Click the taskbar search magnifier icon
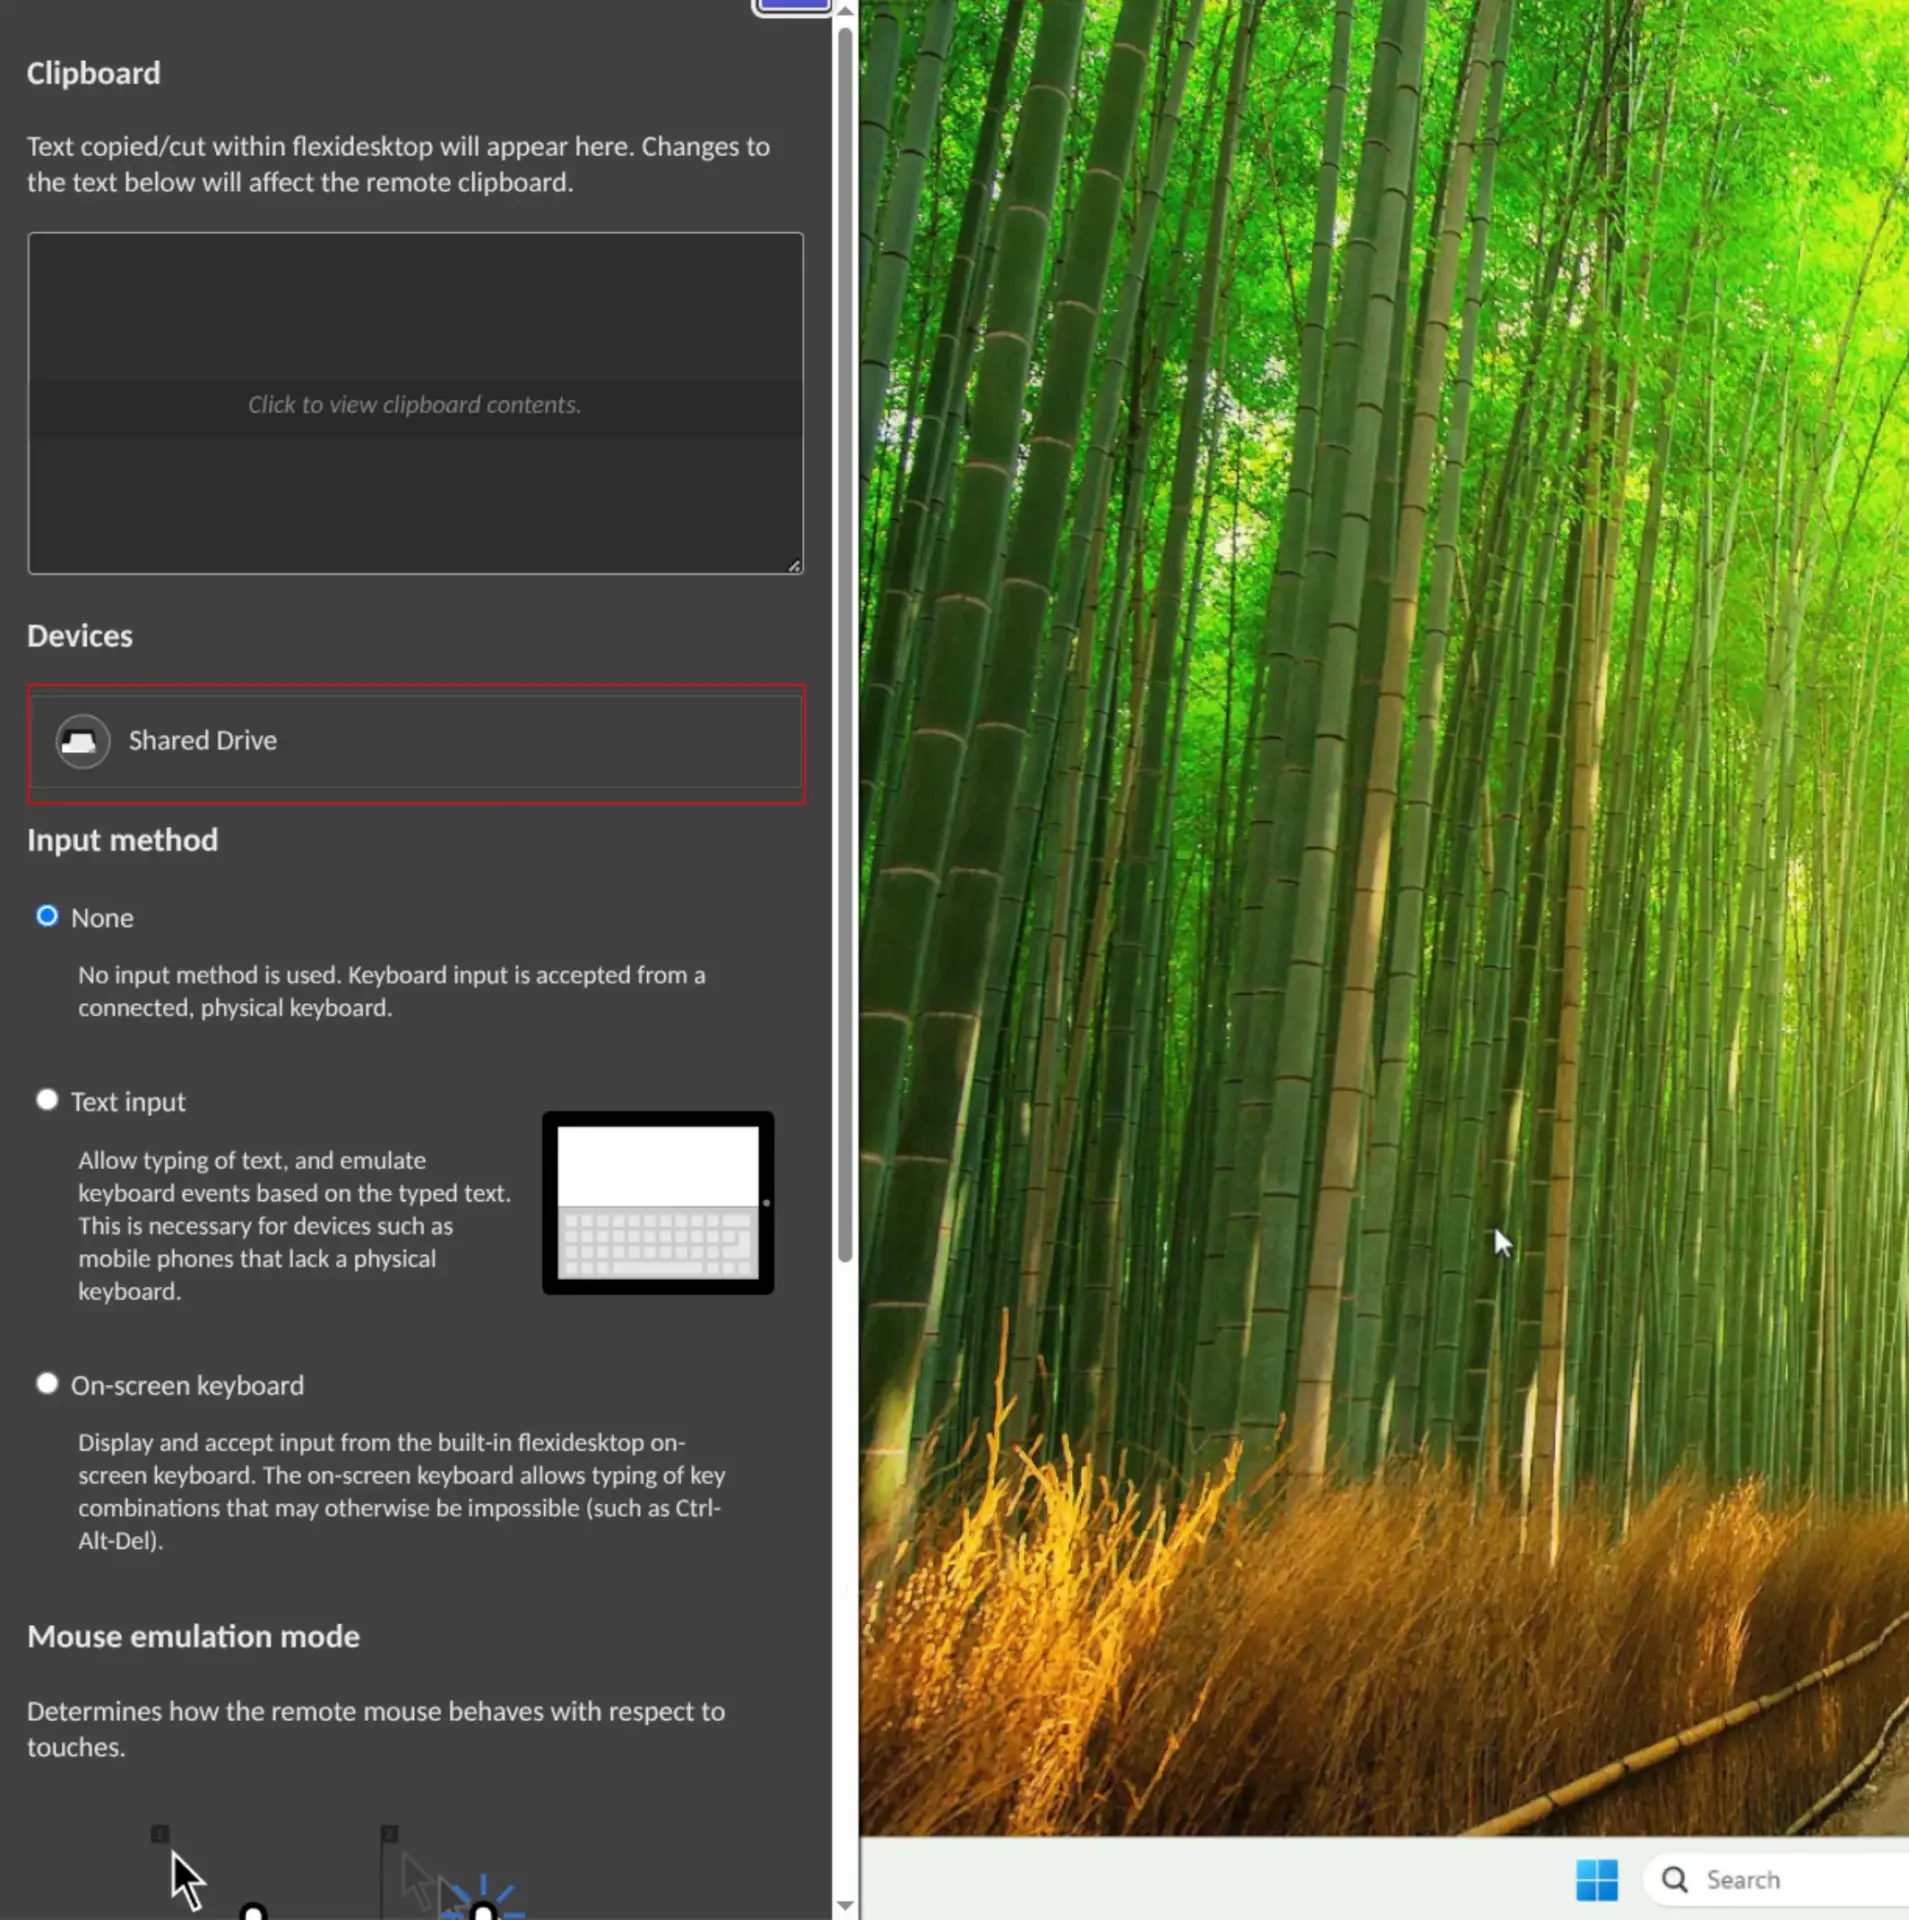Screen dimensions: 1909x1920 coord(1674,1880)
